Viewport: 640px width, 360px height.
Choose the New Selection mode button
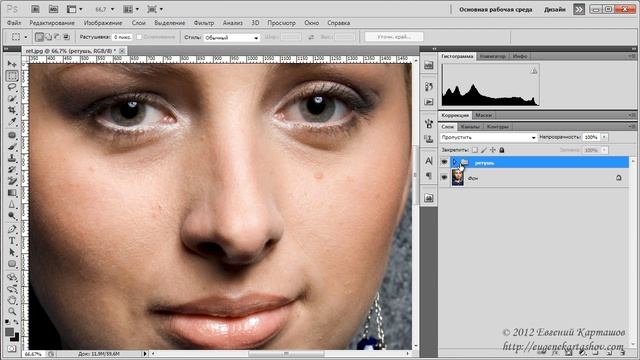39,37
